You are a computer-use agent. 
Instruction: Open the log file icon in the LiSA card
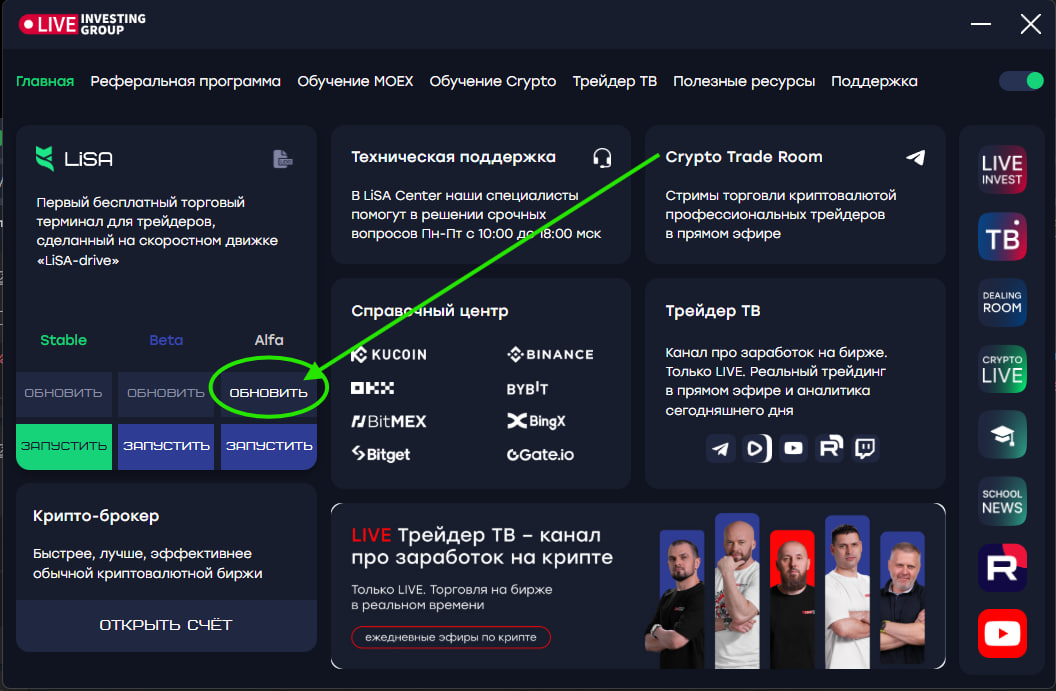coord(283,159)
